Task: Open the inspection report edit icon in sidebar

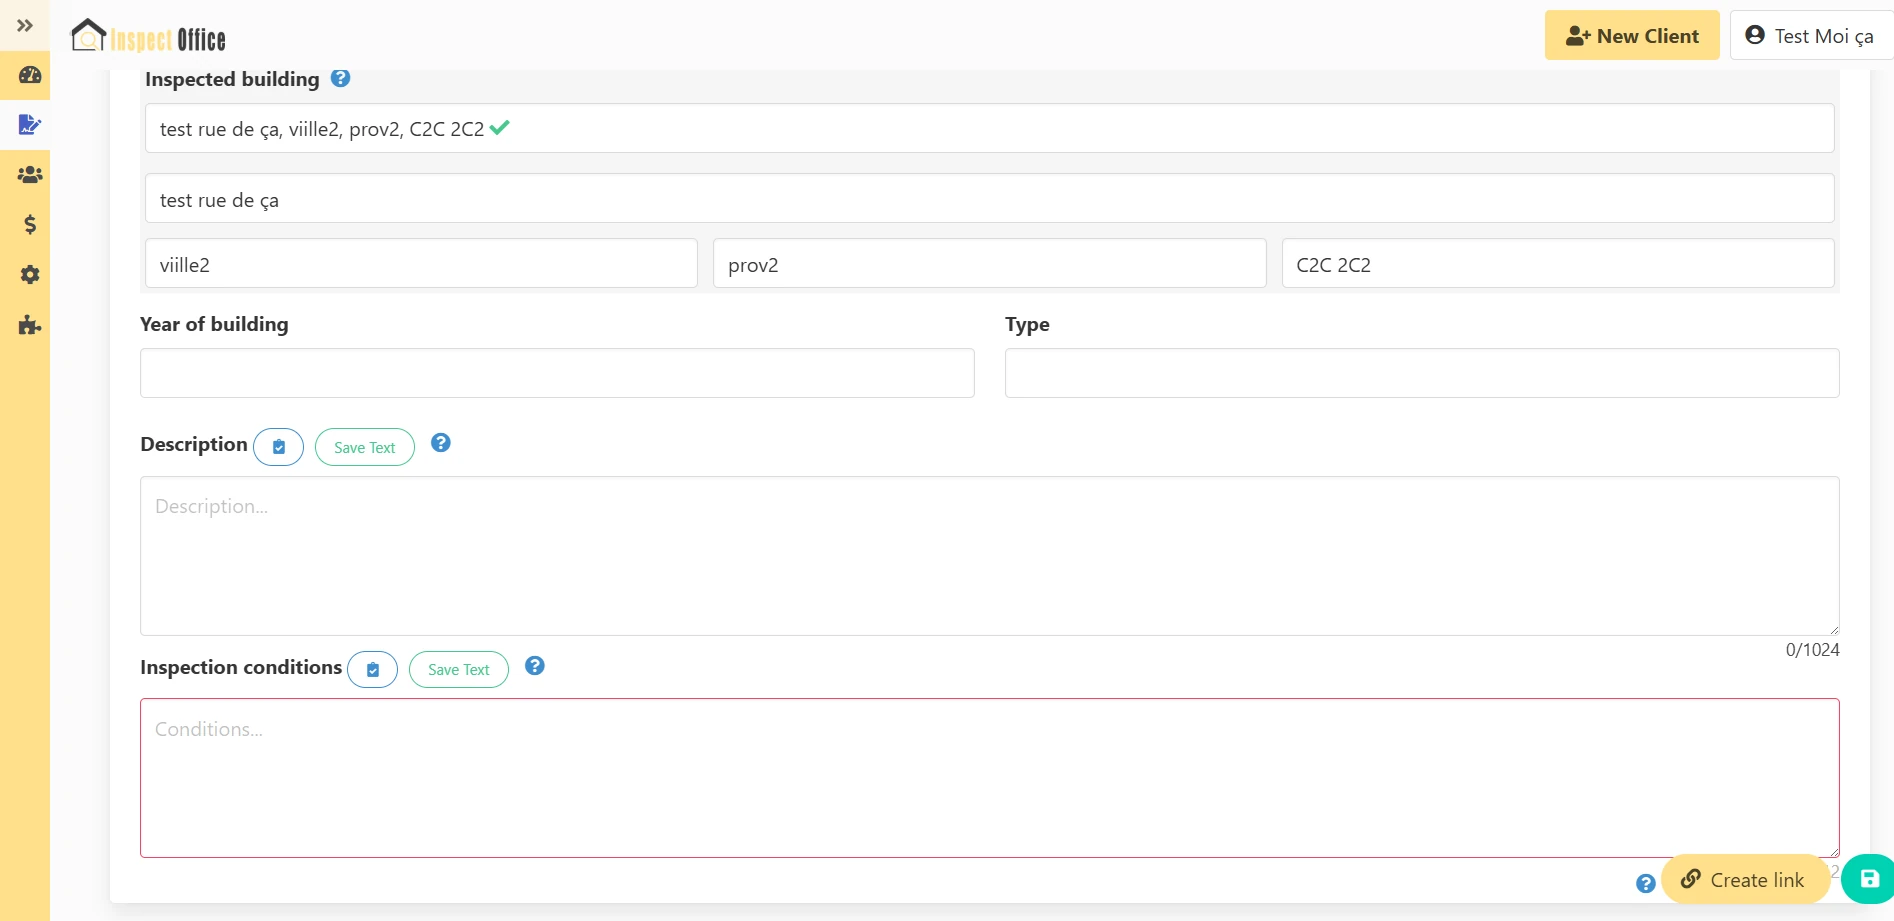Action: 30,125
